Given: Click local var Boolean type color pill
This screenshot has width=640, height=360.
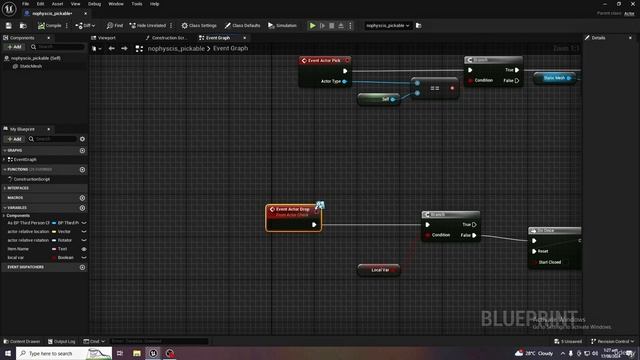Looking at the screenshot, I should pos(54,258).
